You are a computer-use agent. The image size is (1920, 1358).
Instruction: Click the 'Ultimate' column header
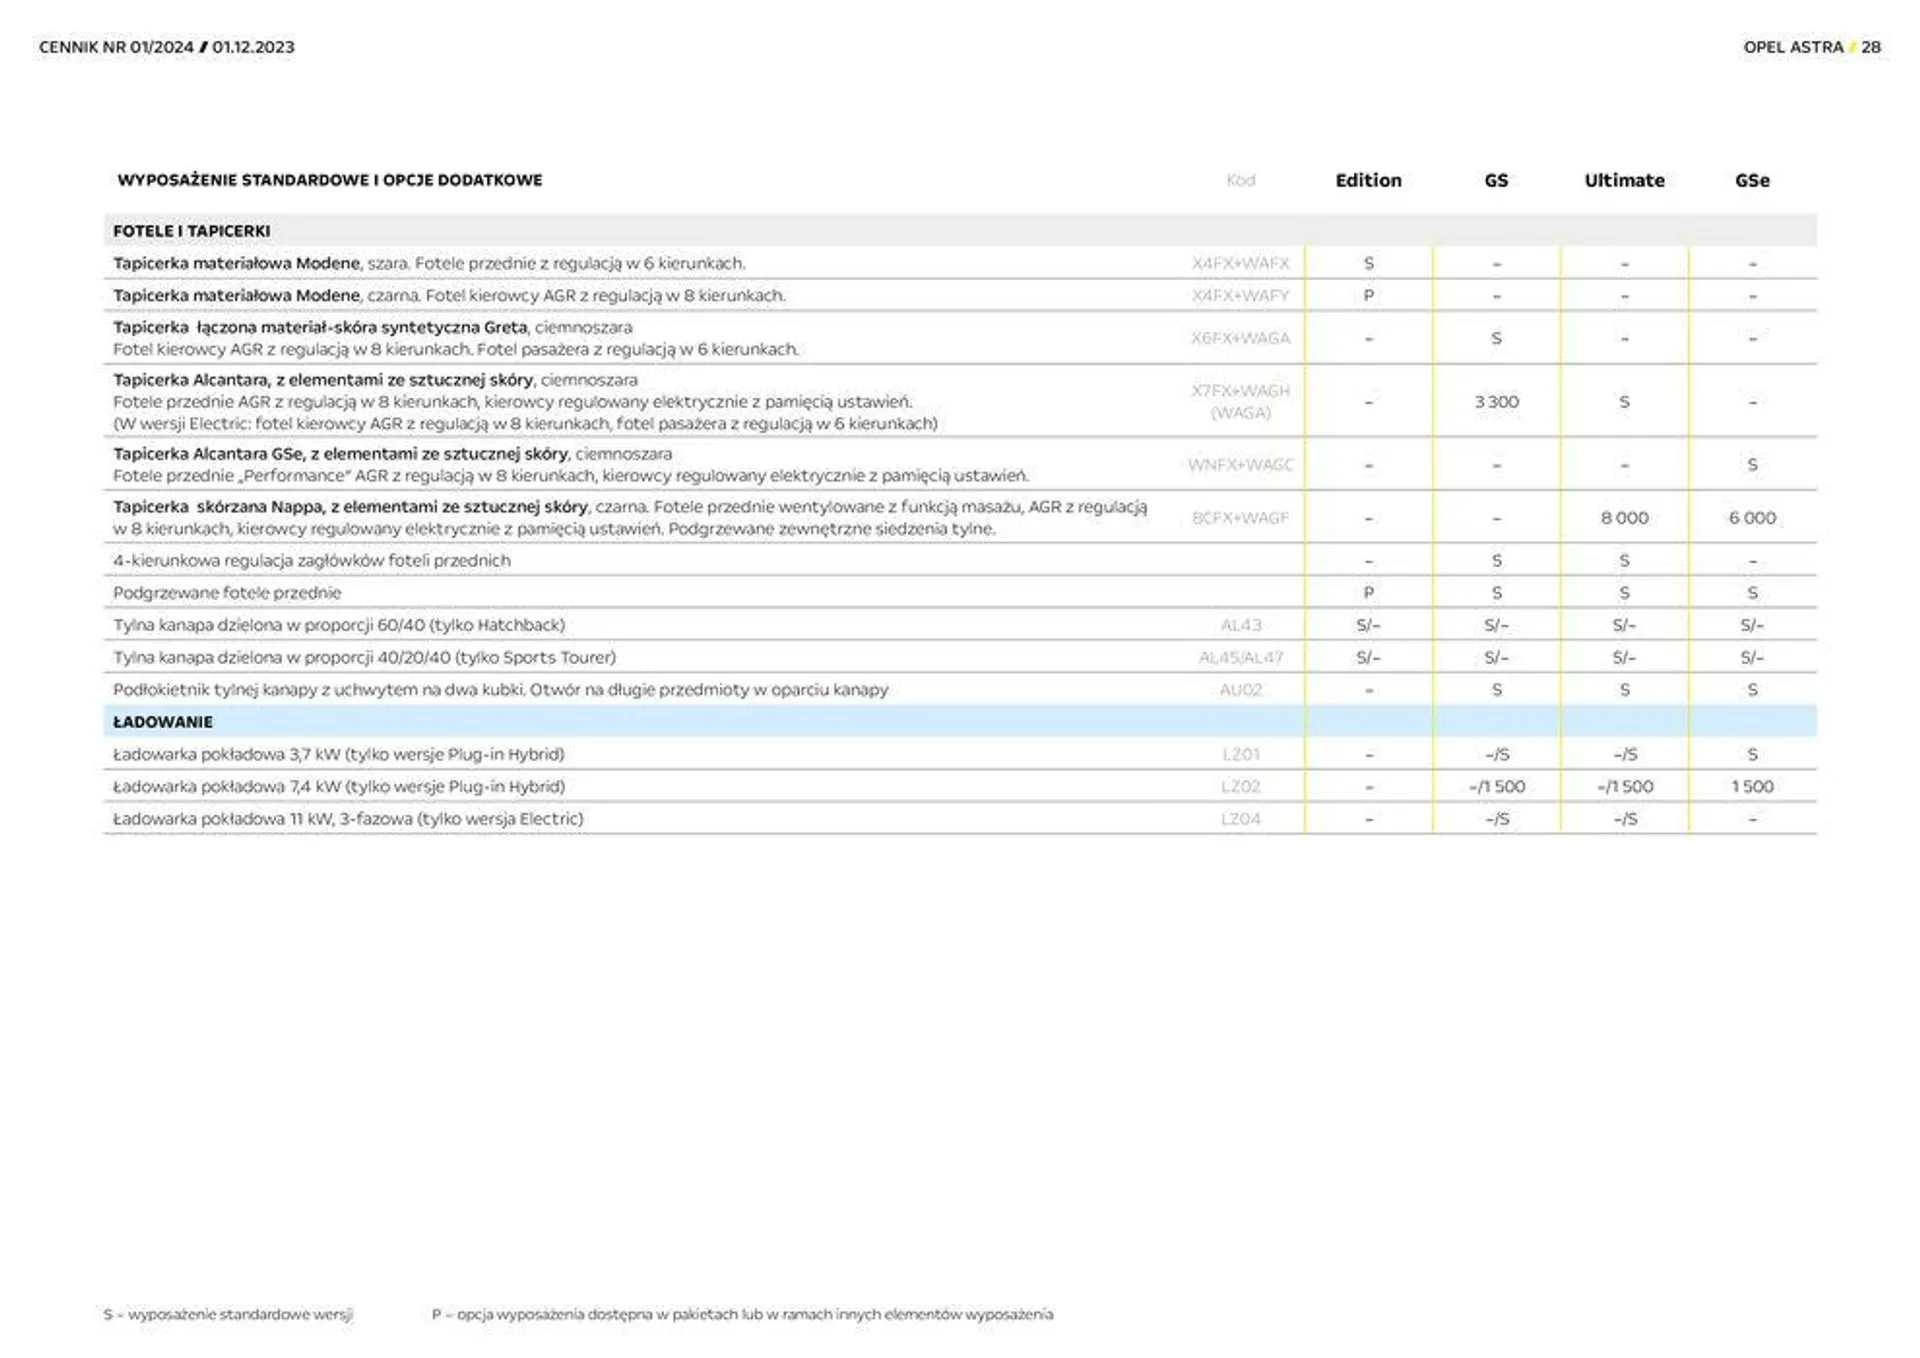(x=1624, y=180)
